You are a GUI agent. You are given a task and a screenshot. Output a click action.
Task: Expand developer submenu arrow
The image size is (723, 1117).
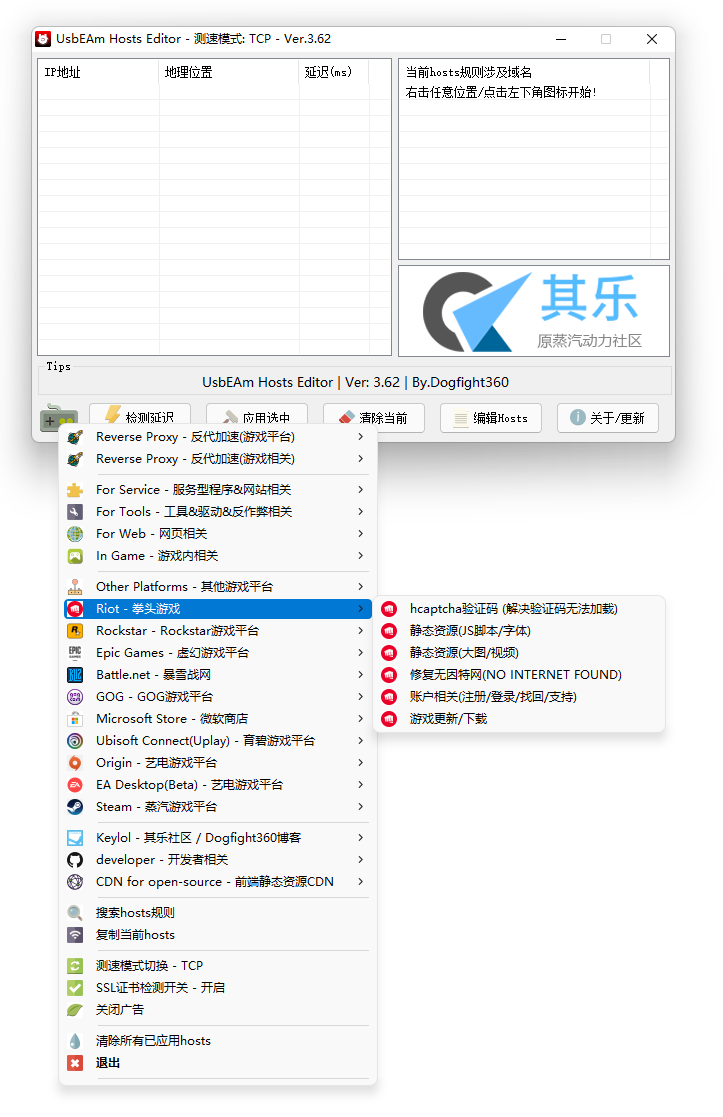[360, 860]
